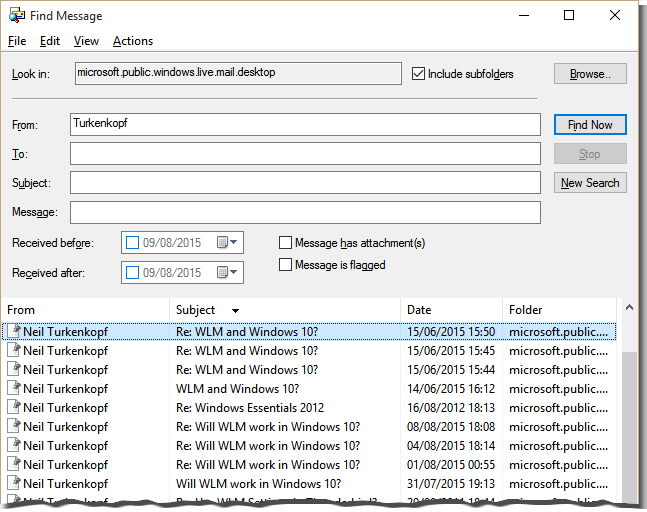Click message icon in 15/06/2015 15:45 row
The image size is (647, 512).
(14, 350)
